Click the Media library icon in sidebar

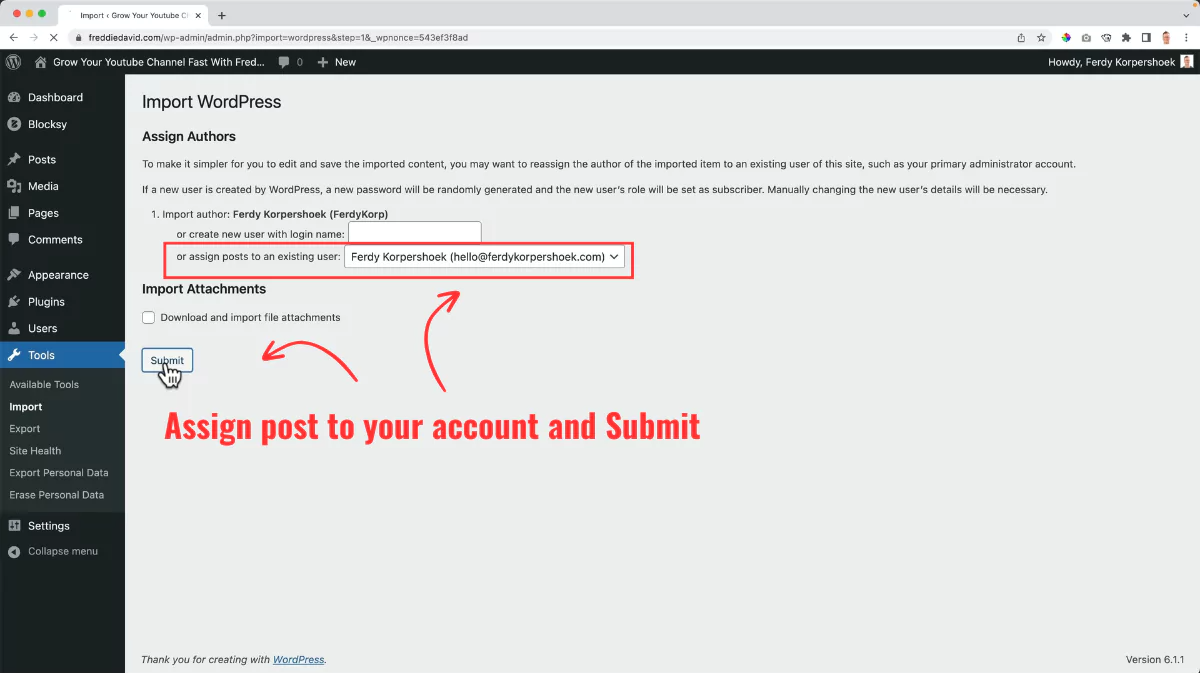[x=14, y=186]
